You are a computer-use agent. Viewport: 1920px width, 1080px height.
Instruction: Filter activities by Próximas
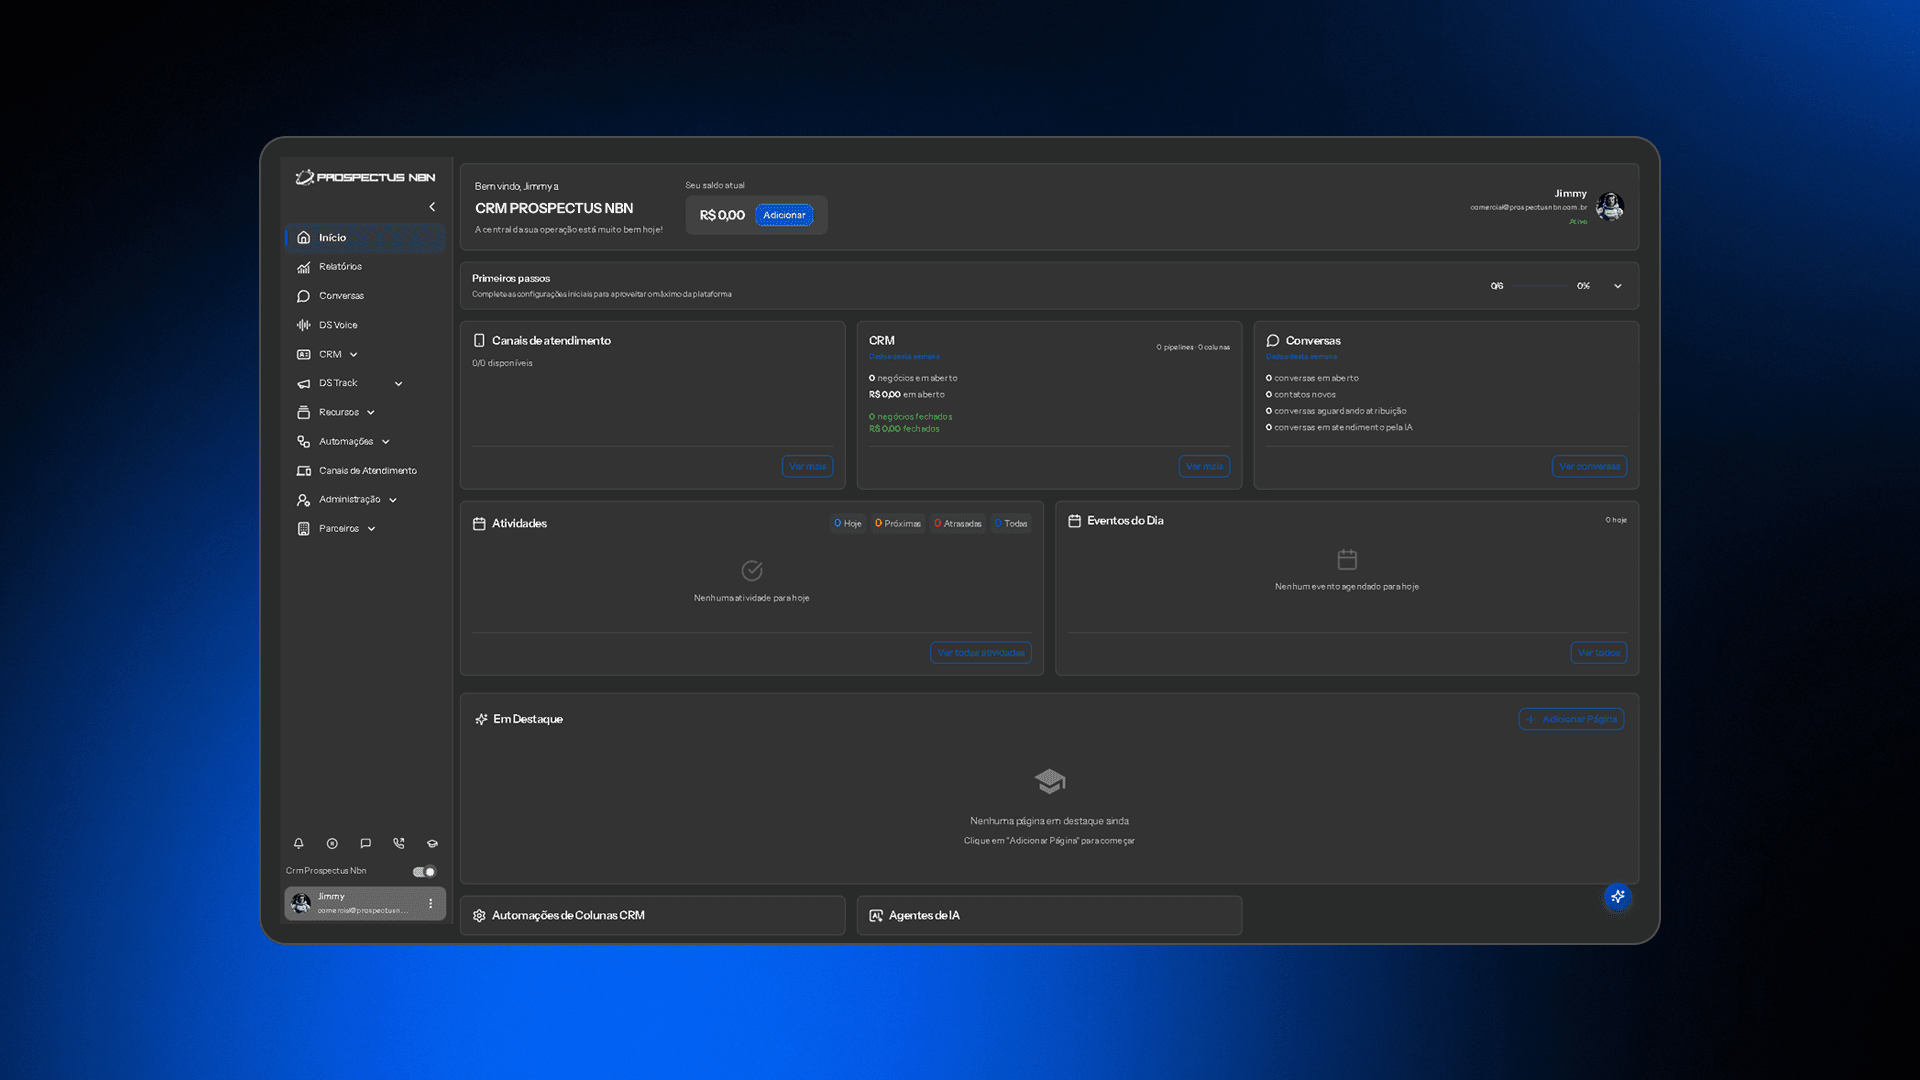[x=898, y=523]
